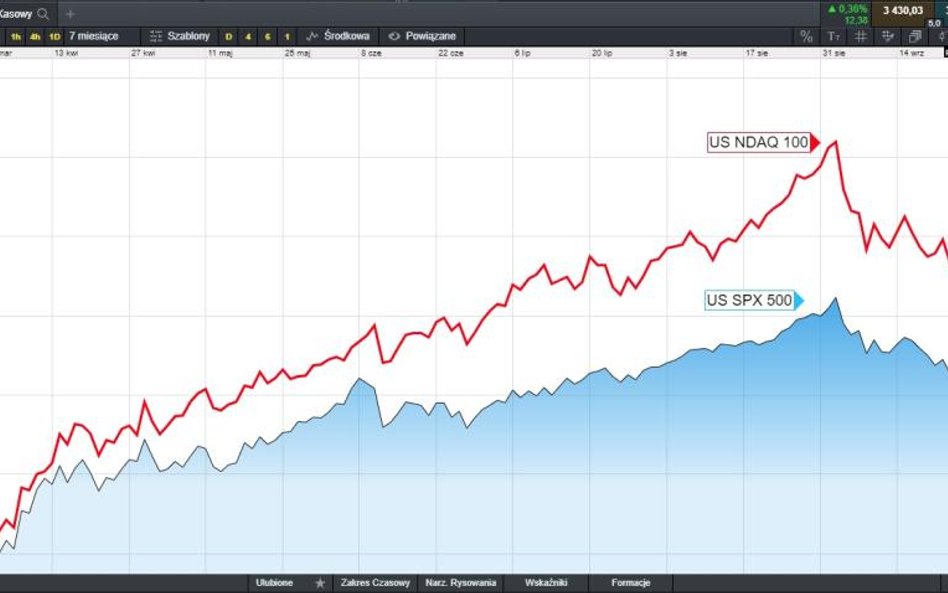Toggle the chart grid icon

(x=861, y=36)
